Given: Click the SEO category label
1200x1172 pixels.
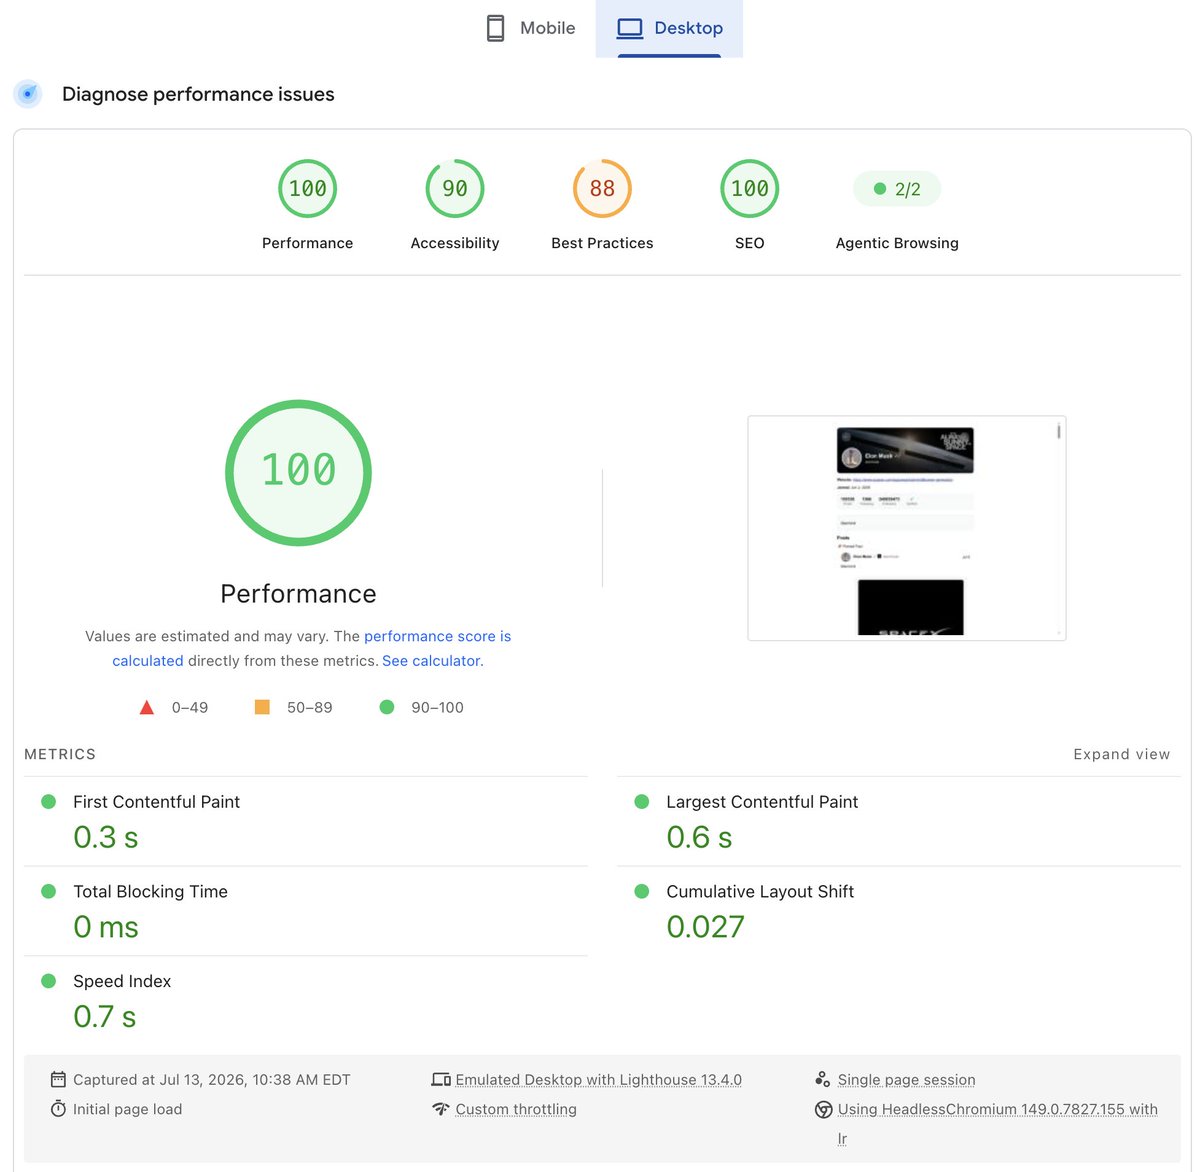Looking at the screenshot, I should click(750, 243).
